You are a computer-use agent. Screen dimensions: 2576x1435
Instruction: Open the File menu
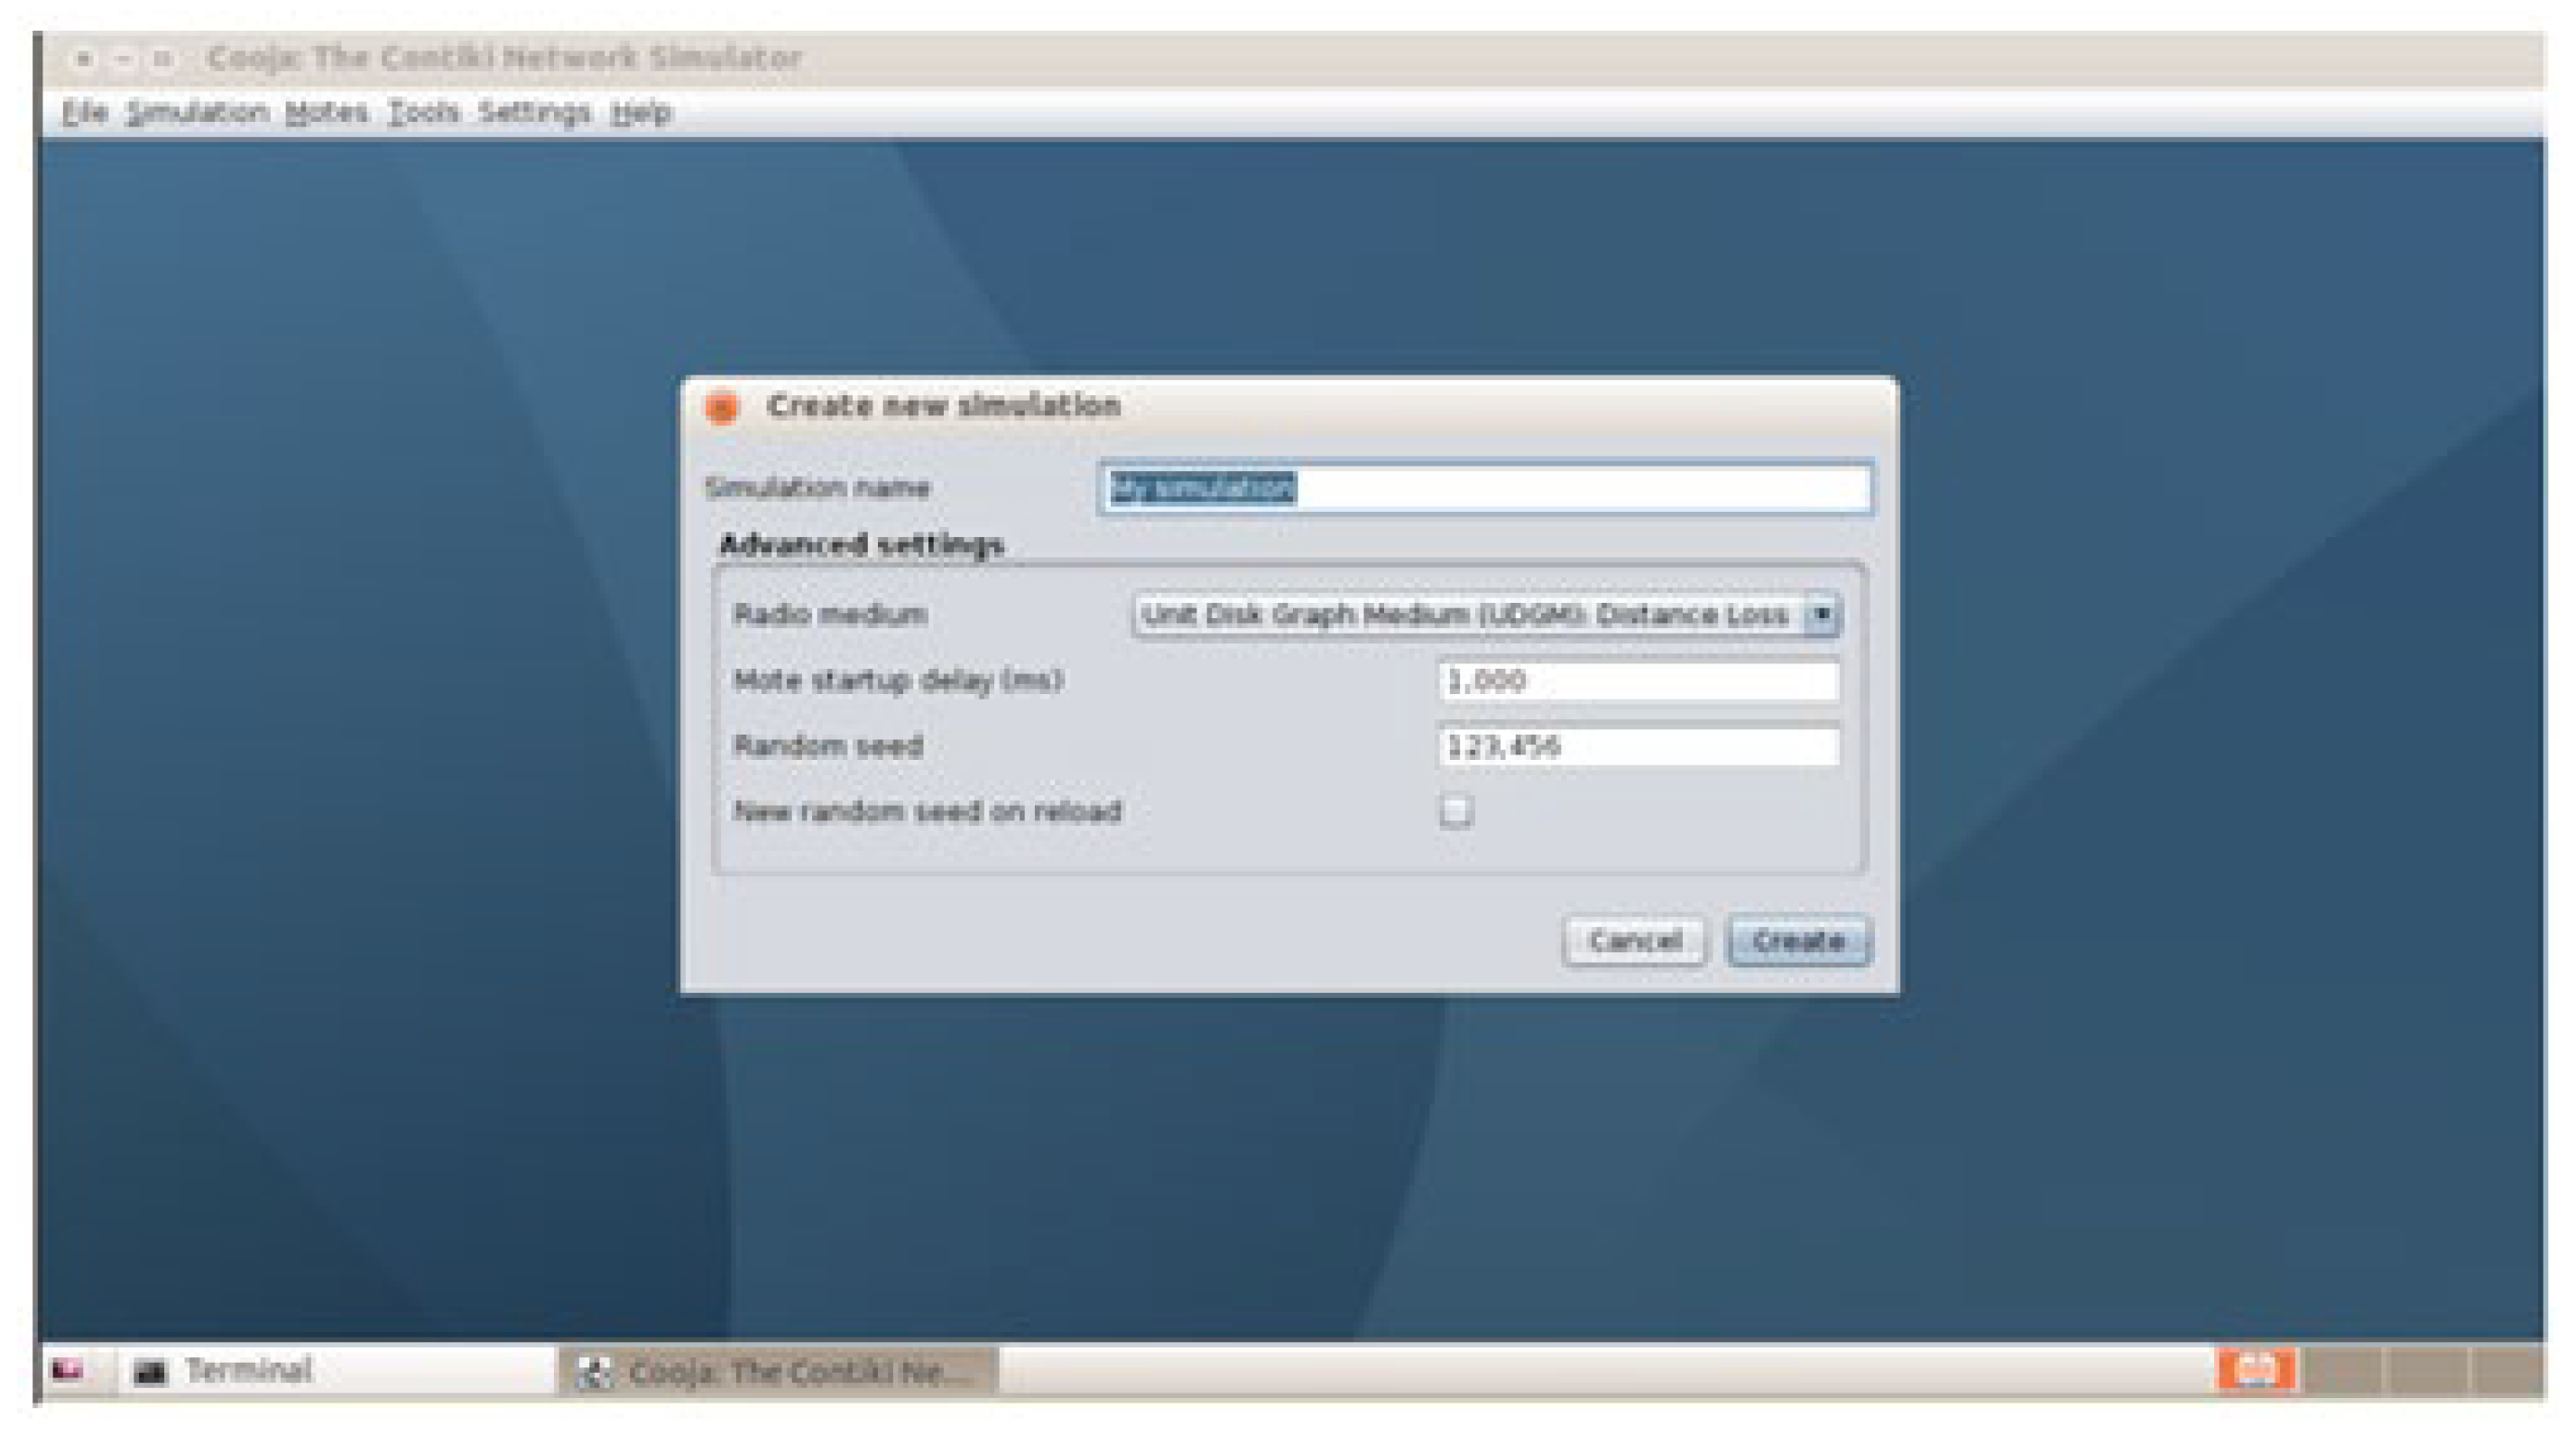click(83, 112)
